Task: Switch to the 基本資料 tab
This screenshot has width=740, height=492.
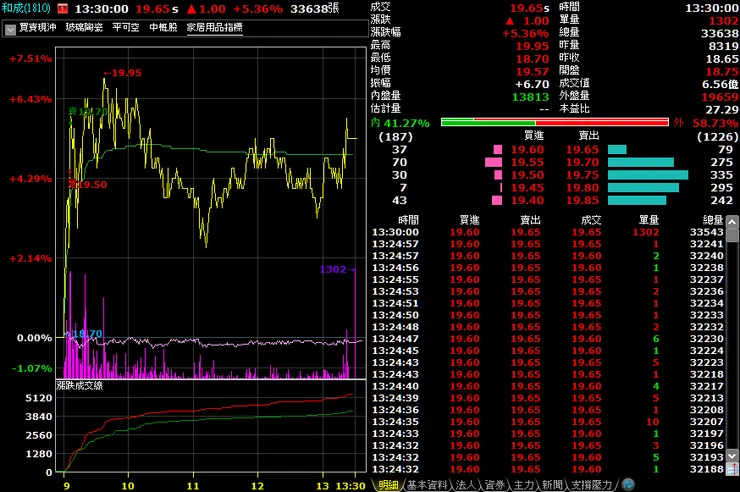Action: (x=427, y=484)
